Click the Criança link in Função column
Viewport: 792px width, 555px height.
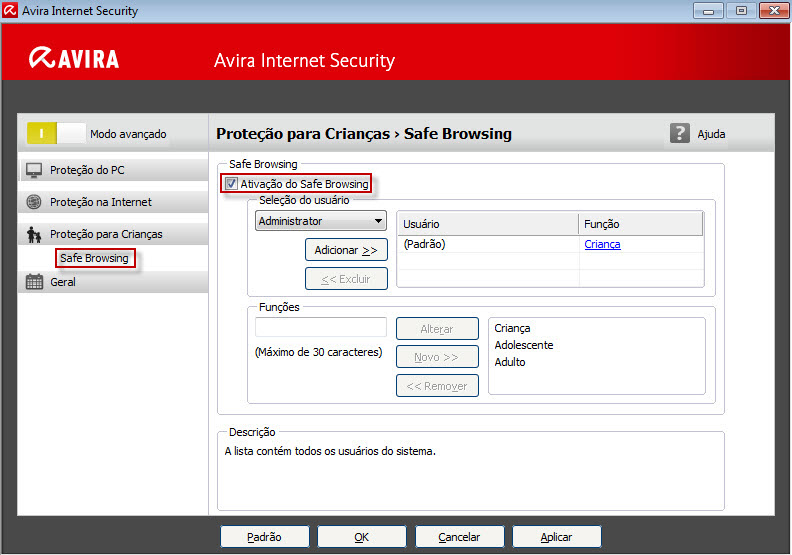pos(602,244)
